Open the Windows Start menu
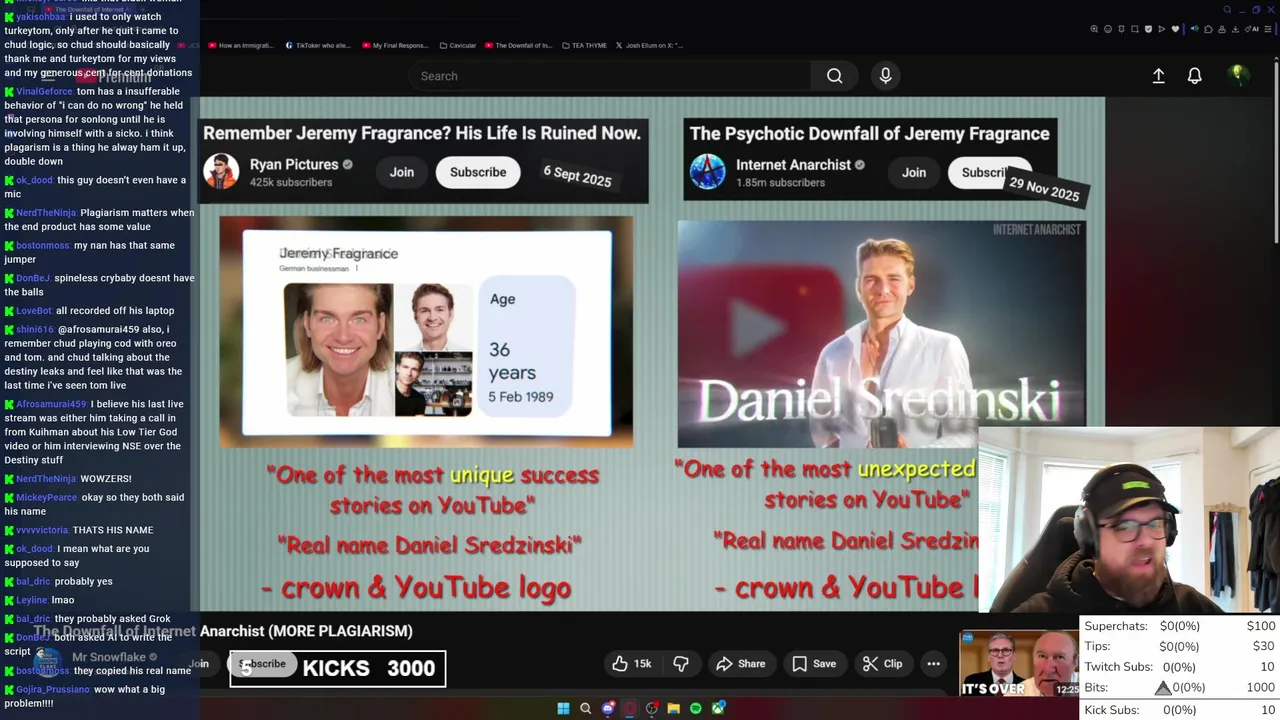Viewport: 1280px width, 720px height. coord(563,709)
